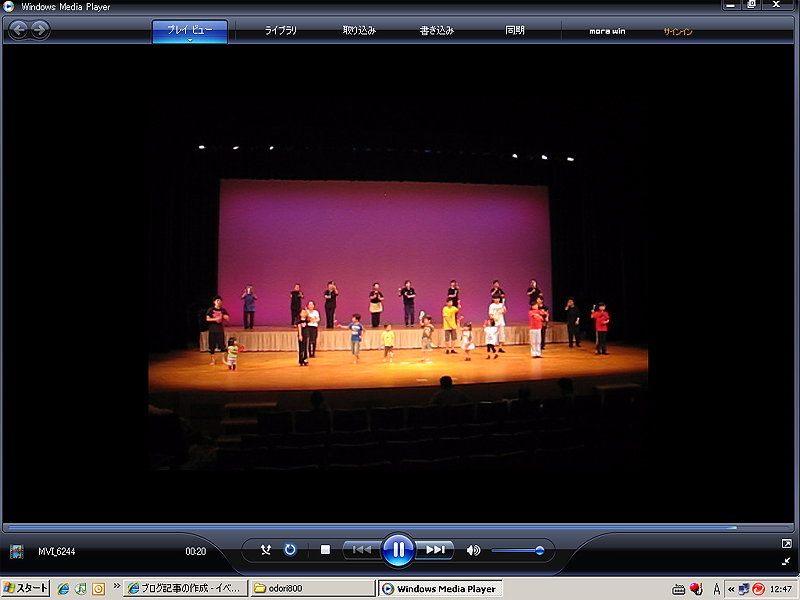Open the odori800 folder in taskbar
The width and height of the screenshot is (800, 600).
coord(313,588)
